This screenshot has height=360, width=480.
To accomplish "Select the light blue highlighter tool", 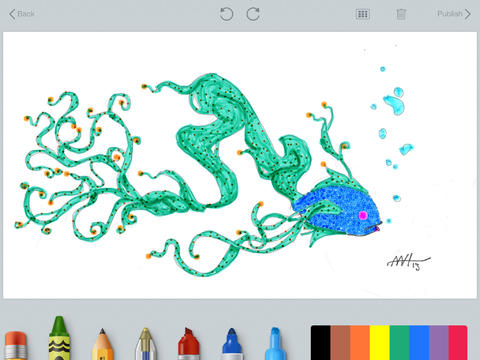I will [x=275, y=343].
